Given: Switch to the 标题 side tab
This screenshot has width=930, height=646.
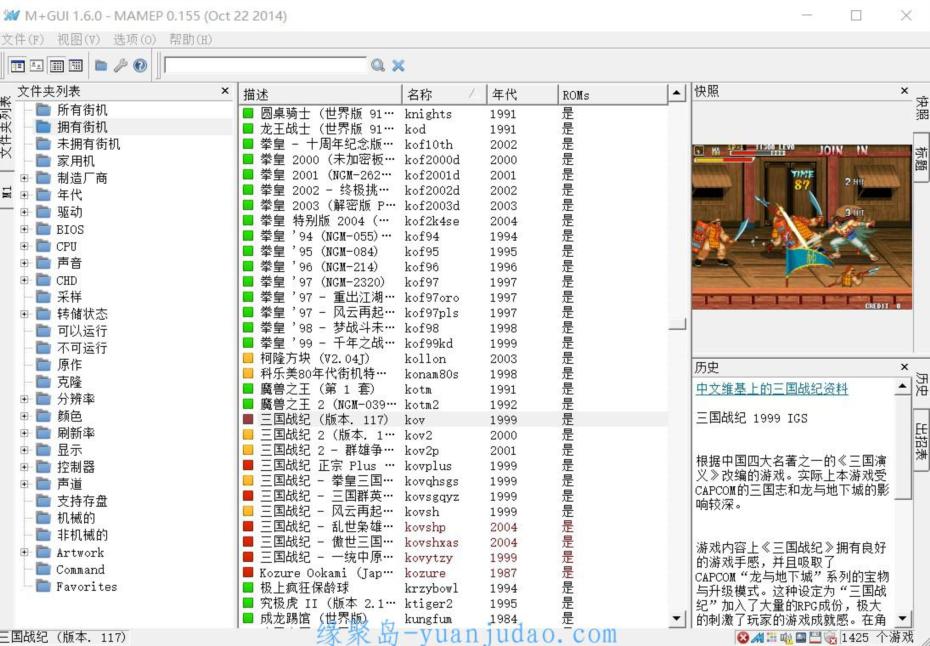Looking at the screenshot, I should tap(921, 158).
